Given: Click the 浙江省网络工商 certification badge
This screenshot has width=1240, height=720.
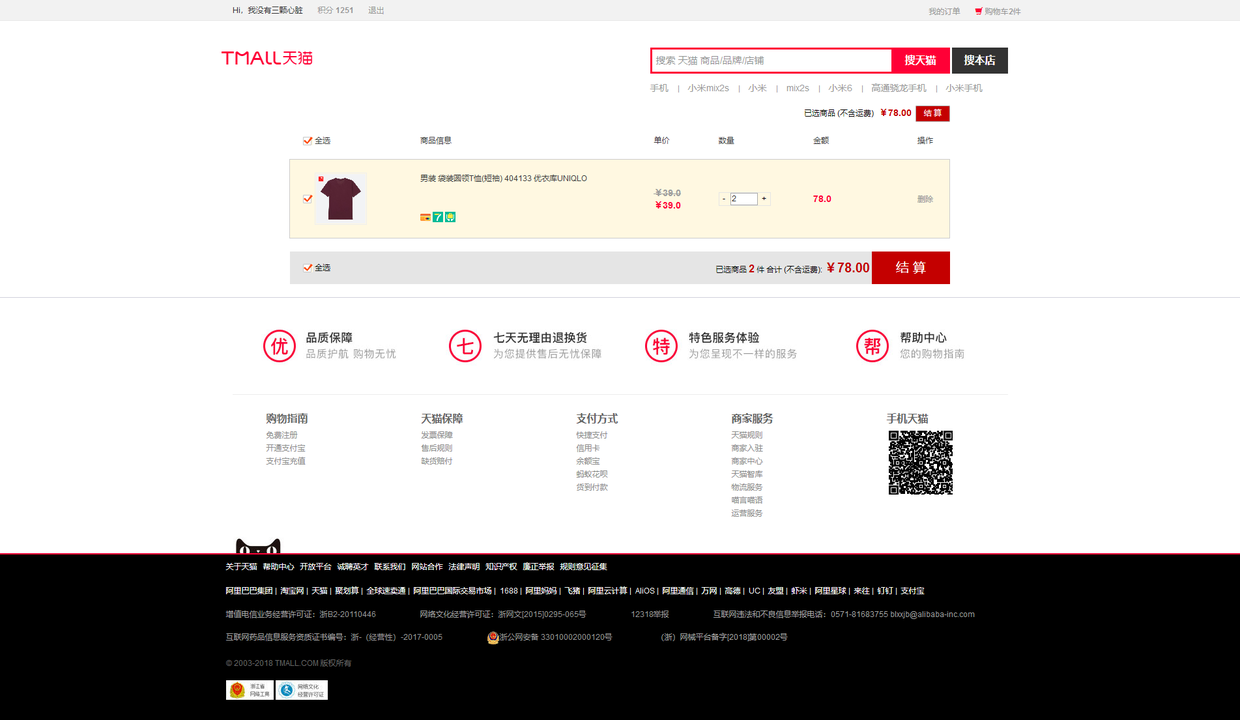Looking at the screenshot, I should click(x=249, y=690).
